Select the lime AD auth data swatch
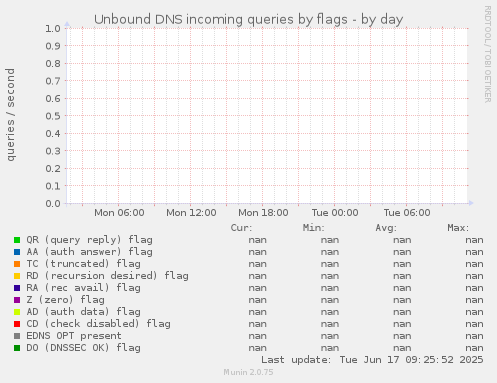The height and width of the screenshot is (383, 497). click(17, 312)
